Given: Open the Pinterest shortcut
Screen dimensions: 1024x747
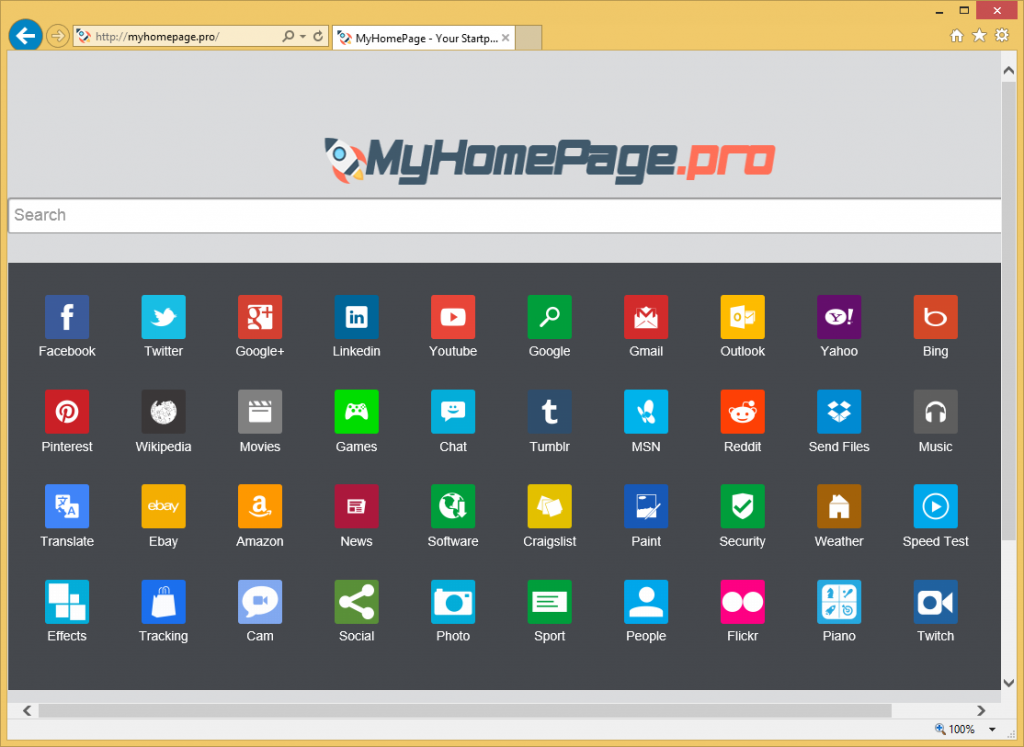Looking at the screenshot, I should [67, 412].
